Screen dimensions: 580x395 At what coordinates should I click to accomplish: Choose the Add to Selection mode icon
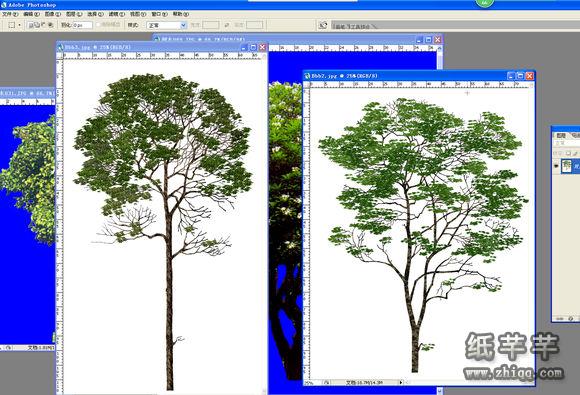(x=37, y=25)
